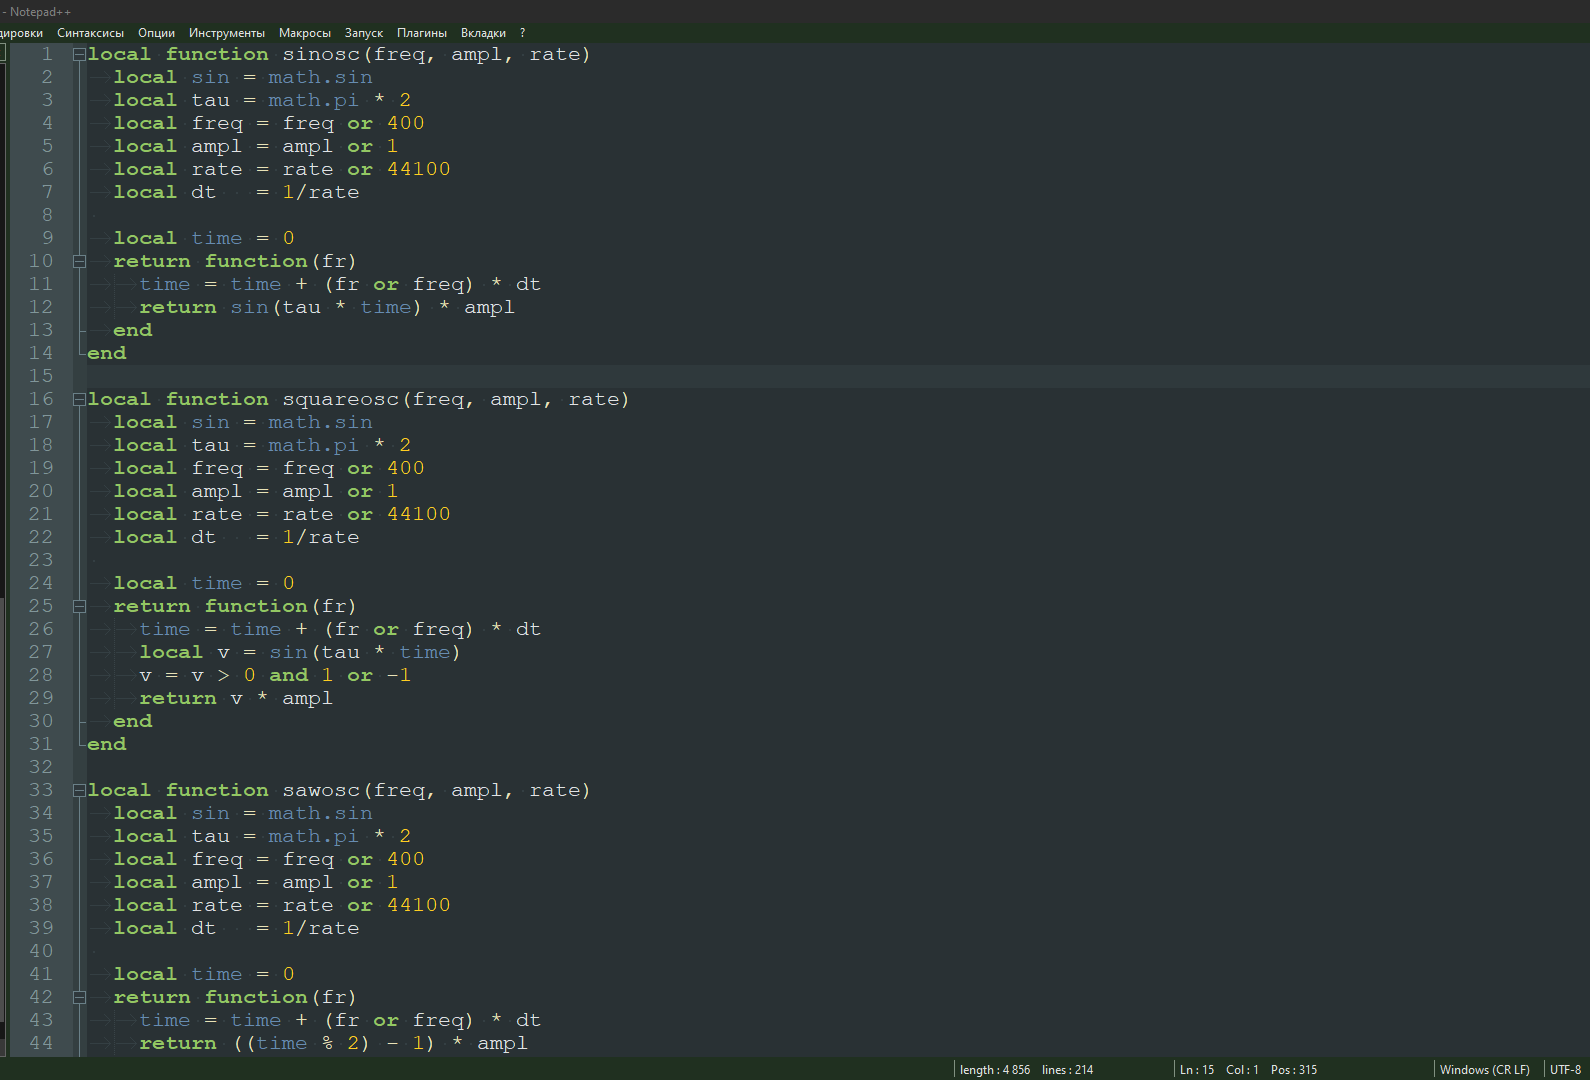Click line number 32 in the margin
The height and width of the screenshot is (1080, 1590).
tap(41, 767)
